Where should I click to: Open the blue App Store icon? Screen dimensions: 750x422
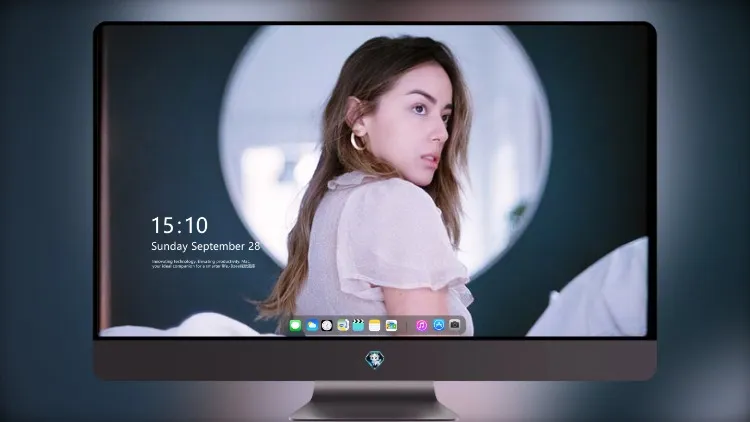439,325
